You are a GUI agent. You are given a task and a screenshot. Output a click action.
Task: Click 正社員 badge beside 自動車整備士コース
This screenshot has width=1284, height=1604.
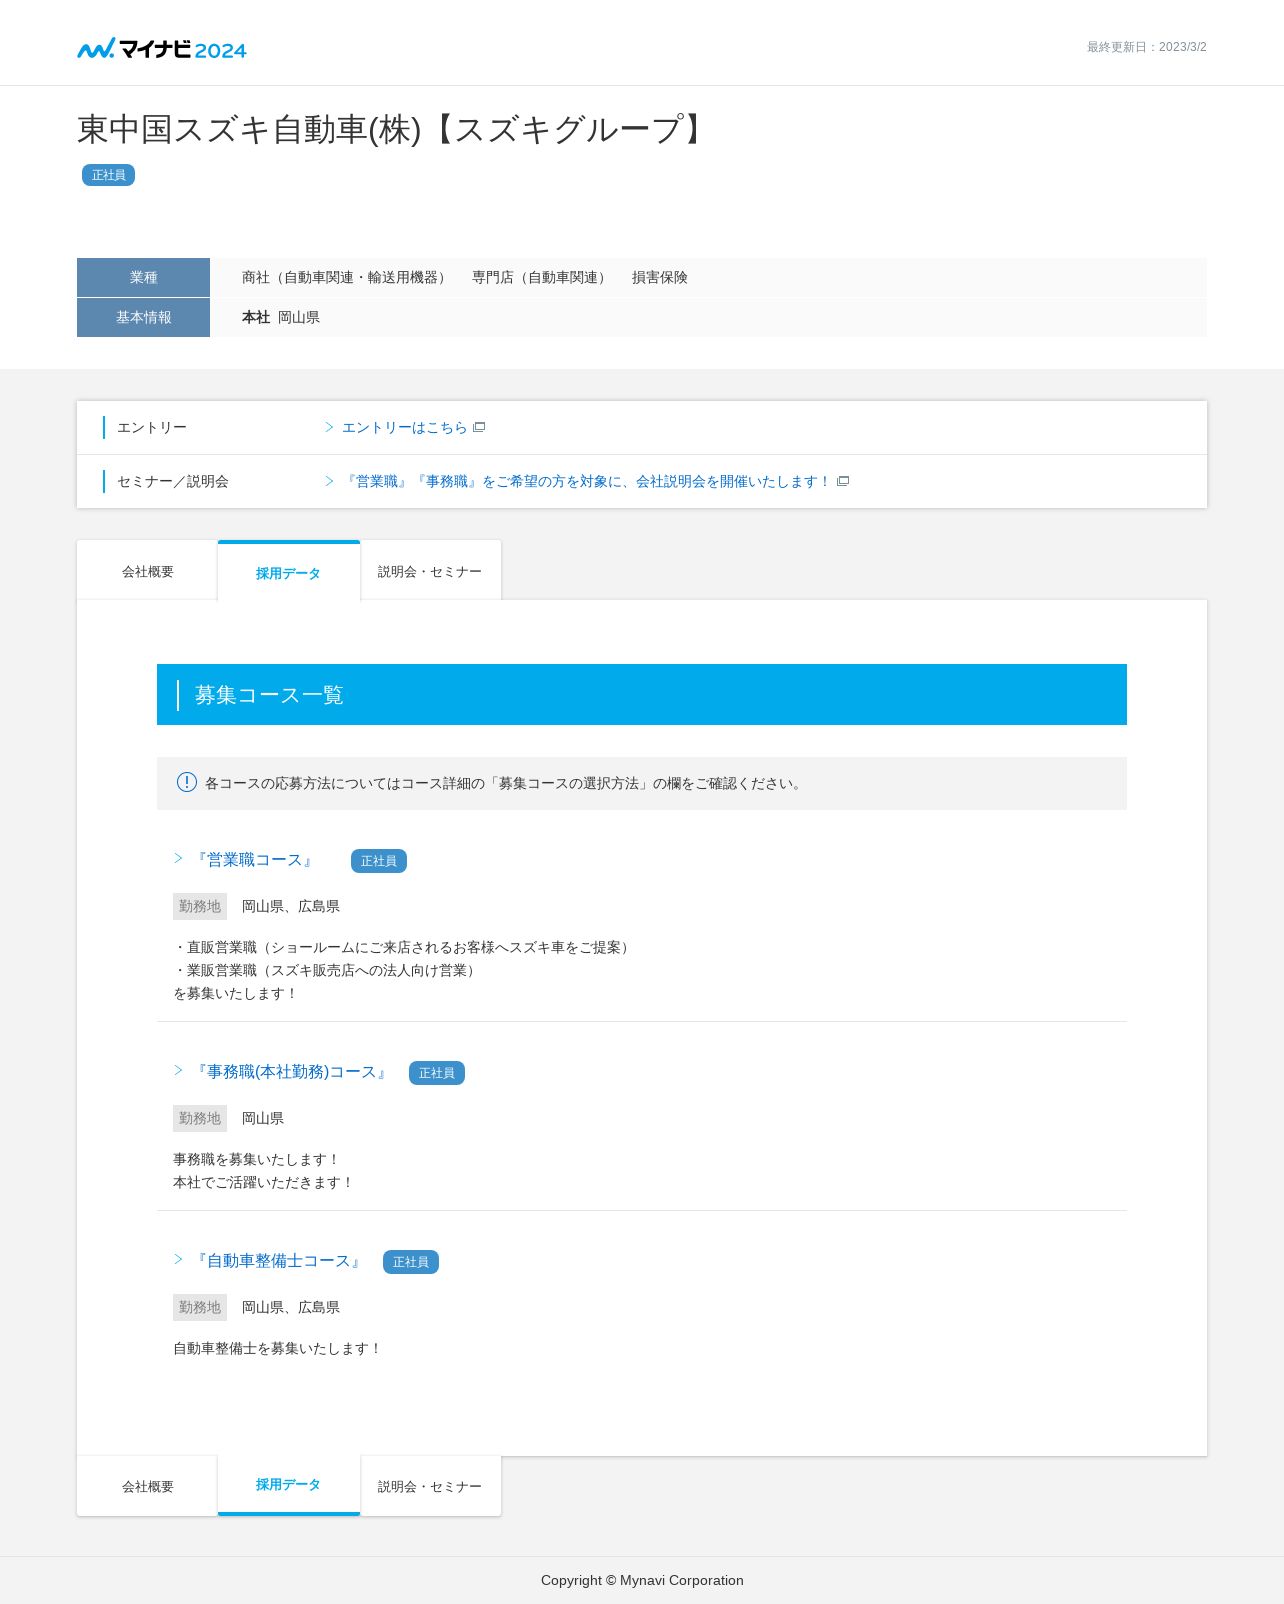click(x=411, y=1262)
